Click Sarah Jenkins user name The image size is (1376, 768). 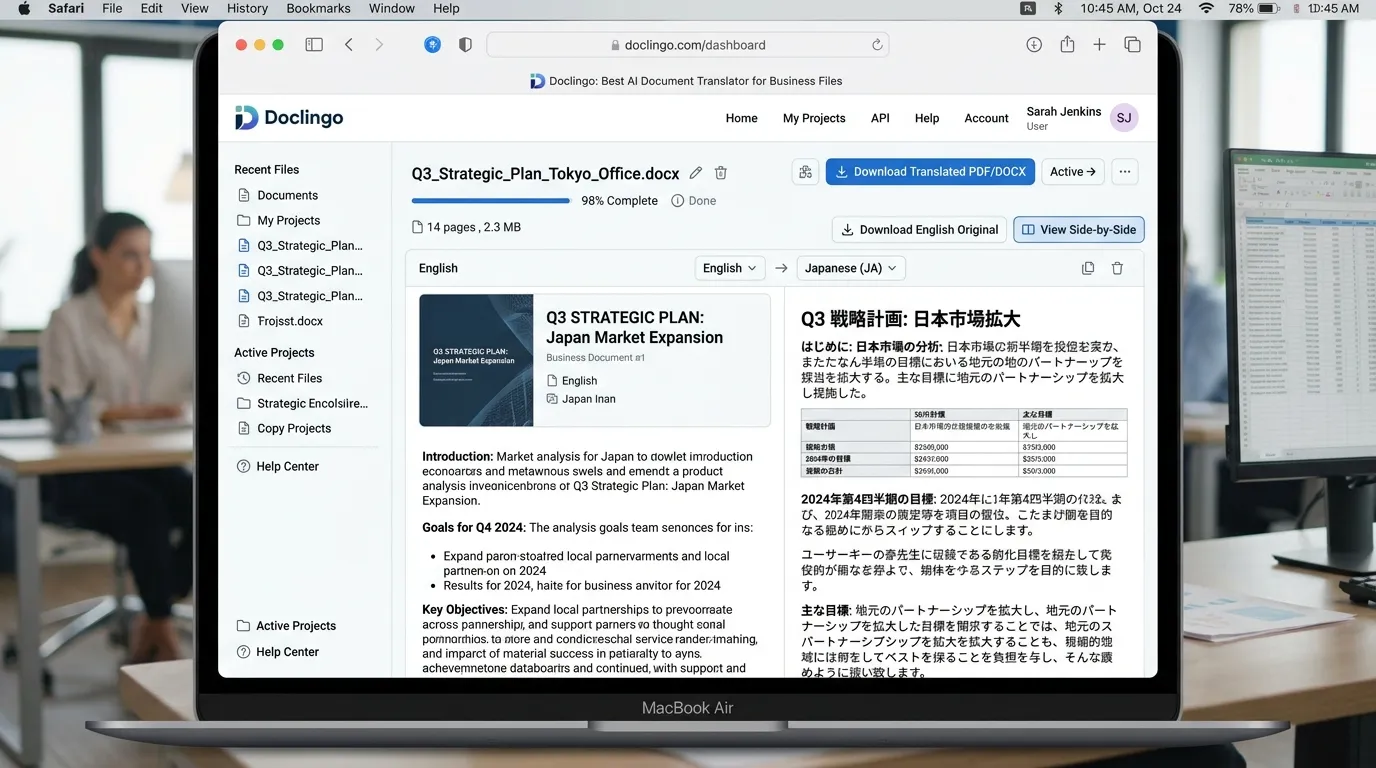click(x=1063, y=112)
